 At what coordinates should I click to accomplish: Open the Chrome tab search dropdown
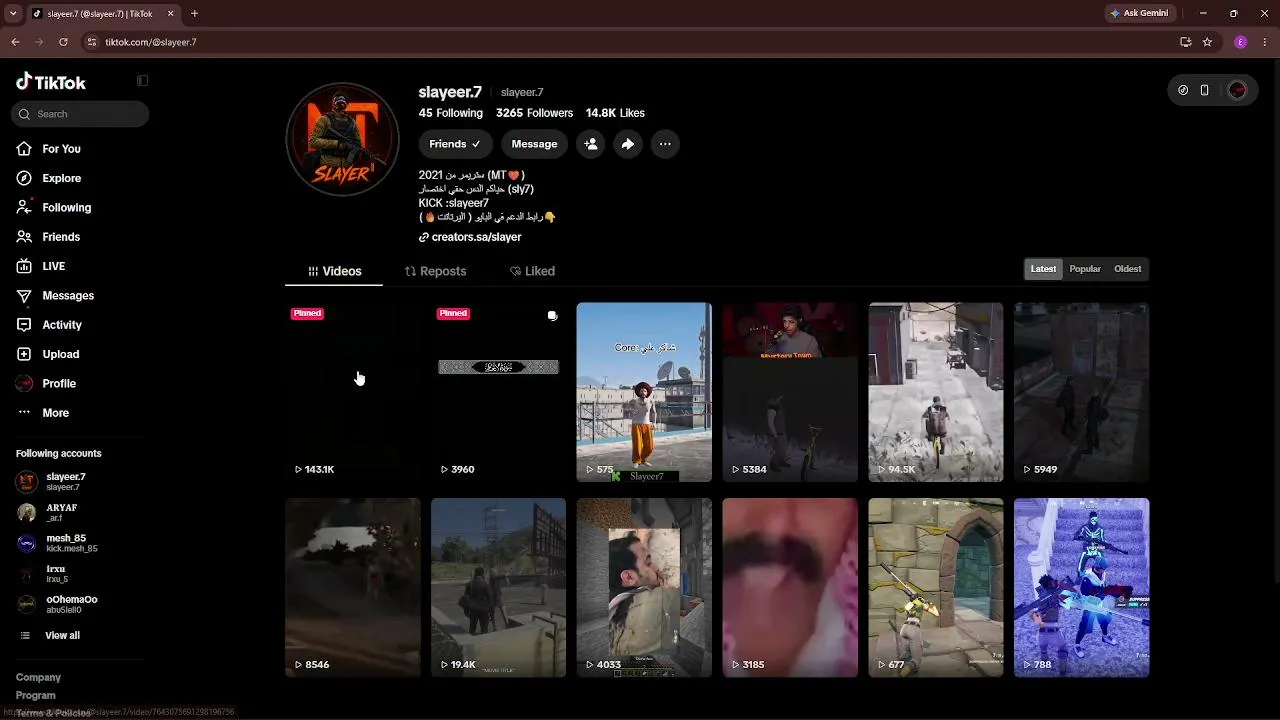13,14
